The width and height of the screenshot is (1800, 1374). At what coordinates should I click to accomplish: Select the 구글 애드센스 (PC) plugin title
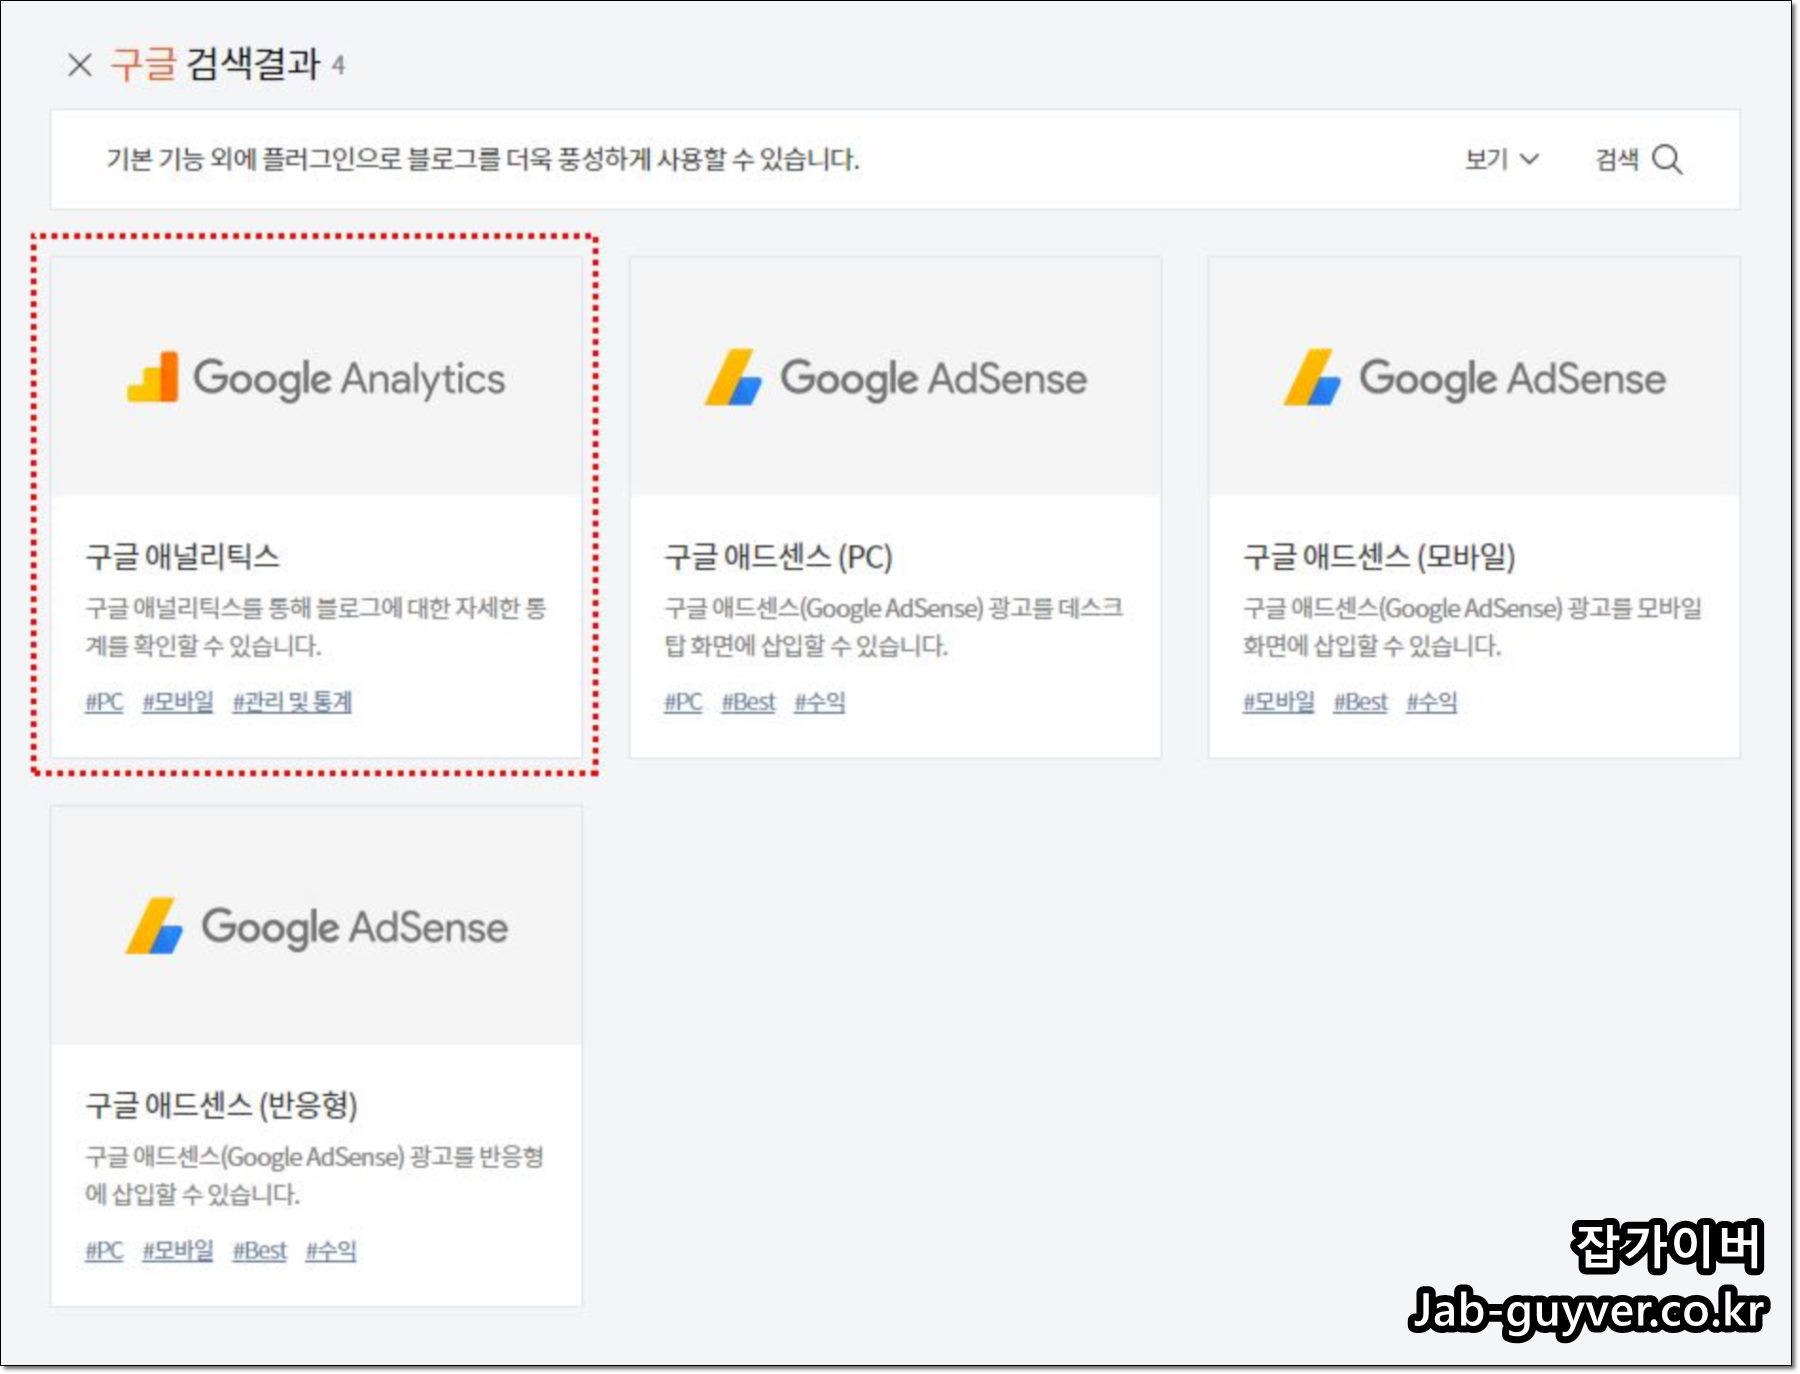click(778, 556)
